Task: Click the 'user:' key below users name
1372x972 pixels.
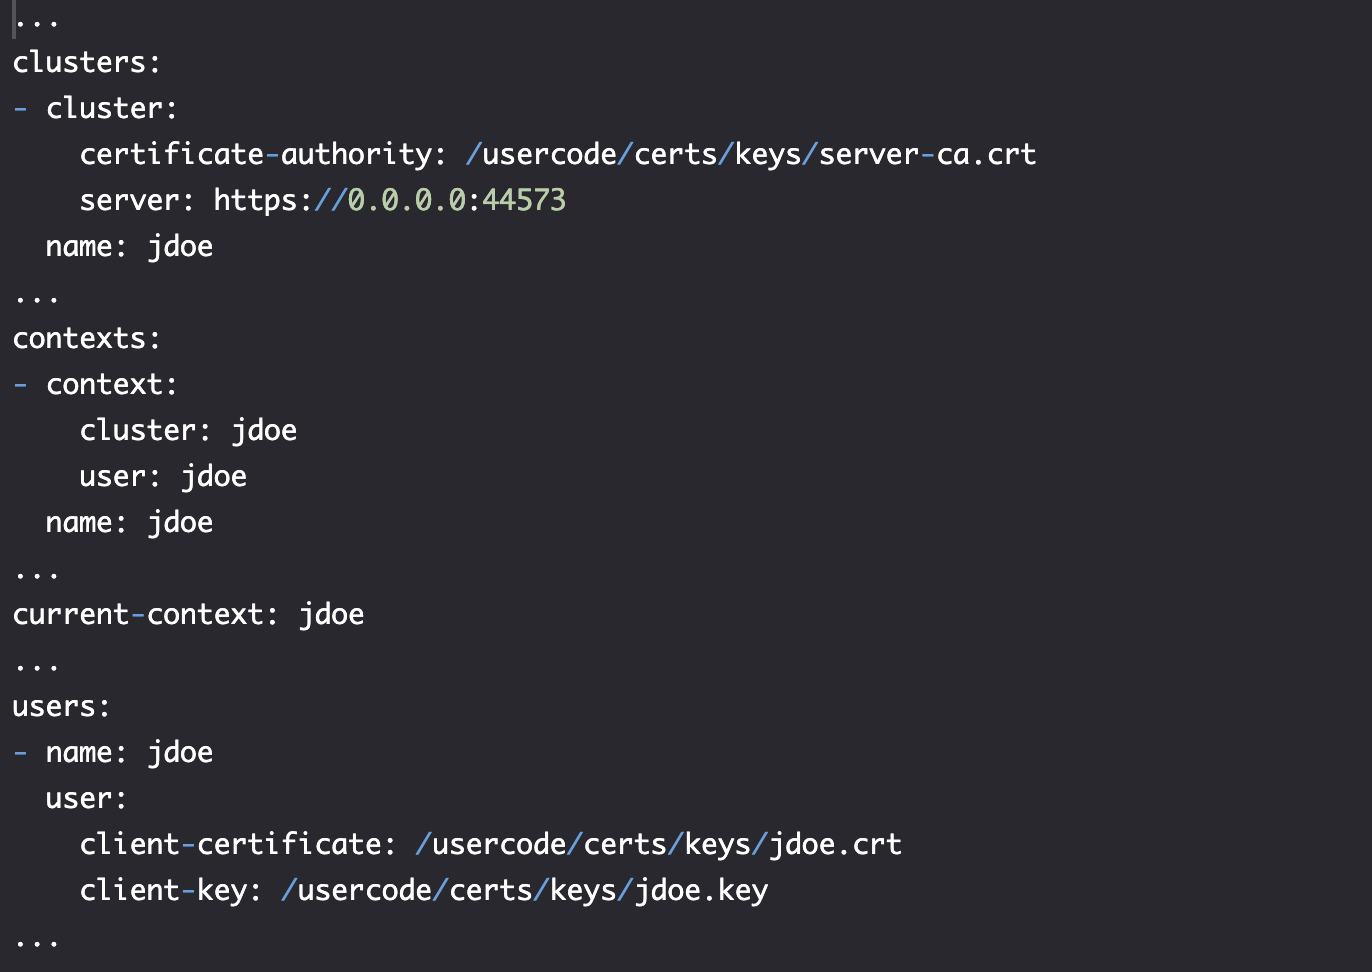Action: click(87, 798)
